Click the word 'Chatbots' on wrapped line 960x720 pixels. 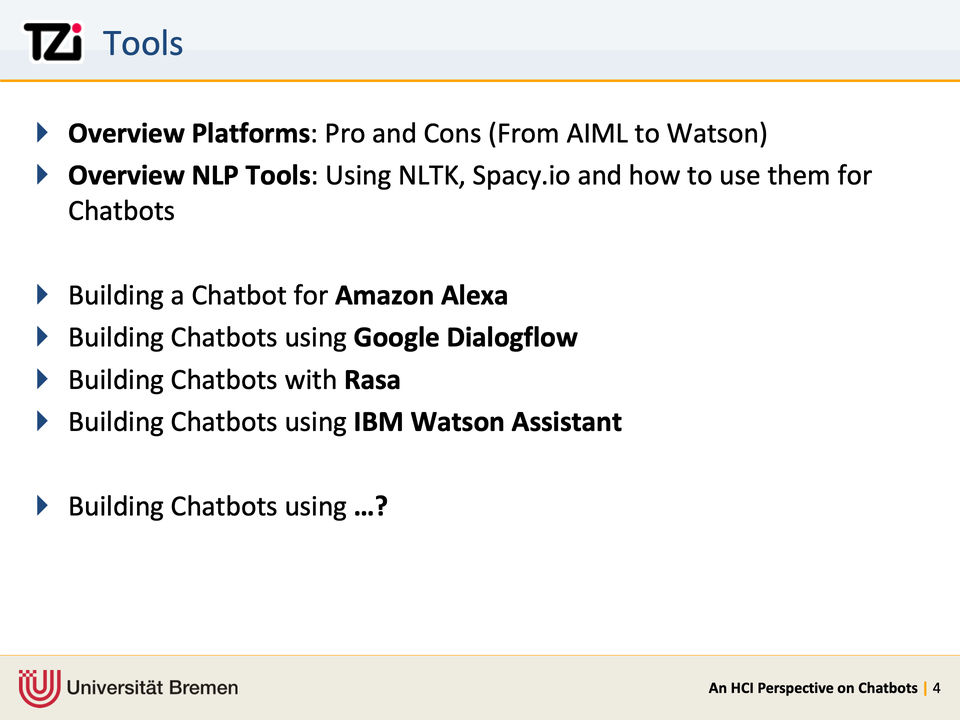click(121, 212)
